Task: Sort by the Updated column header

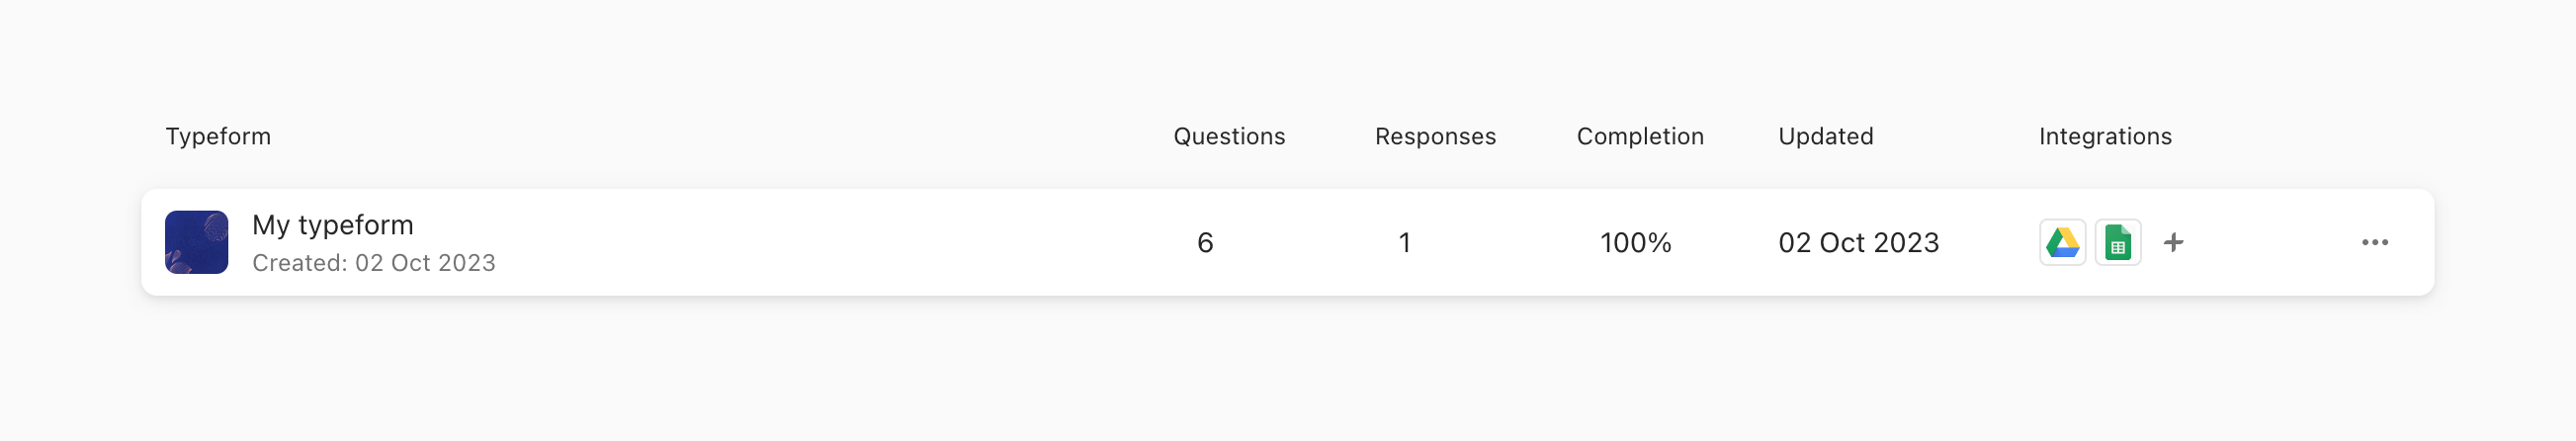Action: point(1825,136)
